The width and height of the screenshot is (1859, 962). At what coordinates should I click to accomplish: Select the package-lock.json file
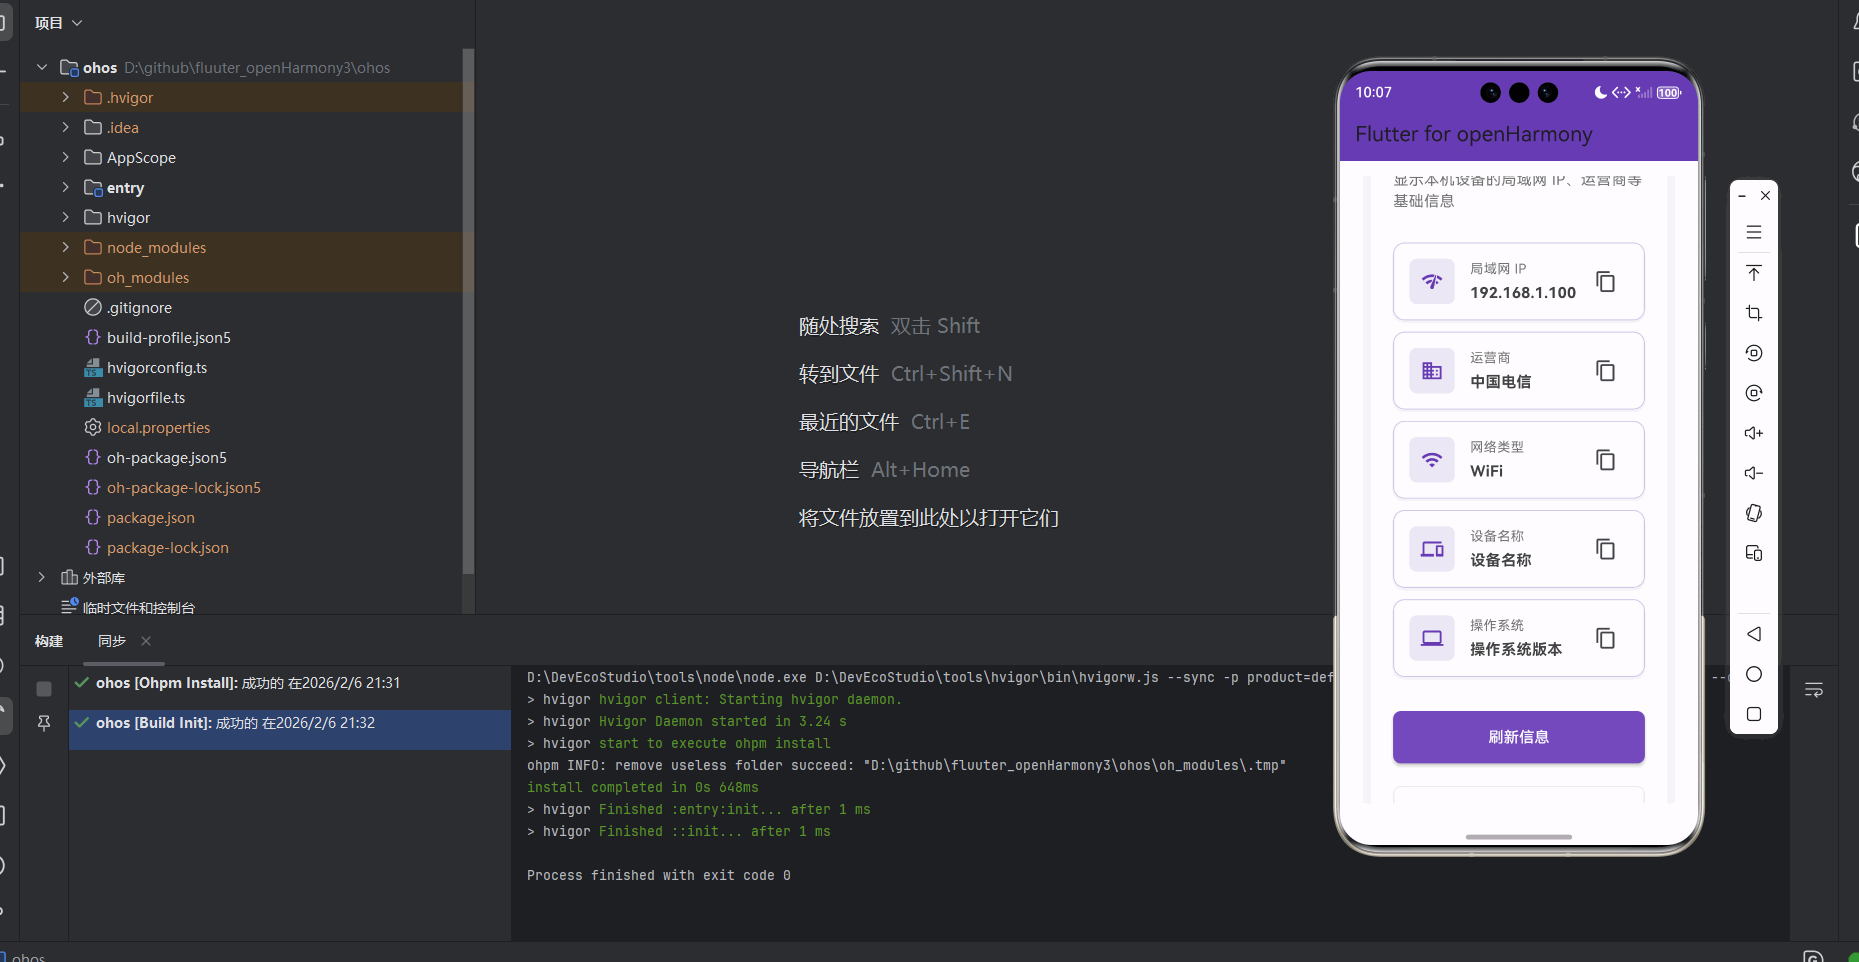pyautogui.click(x=167, y=547)
